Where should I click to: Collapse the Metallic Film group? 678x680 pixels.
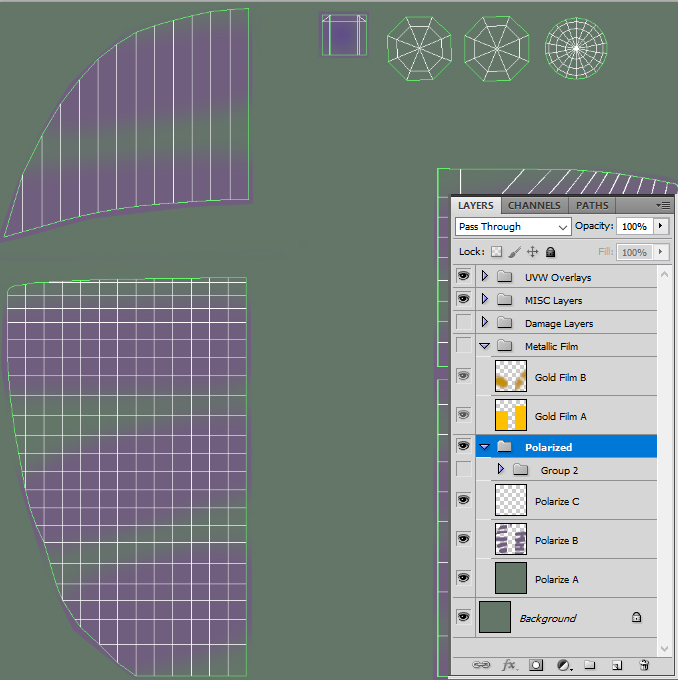pyautogui.click(x=485, y=346)
